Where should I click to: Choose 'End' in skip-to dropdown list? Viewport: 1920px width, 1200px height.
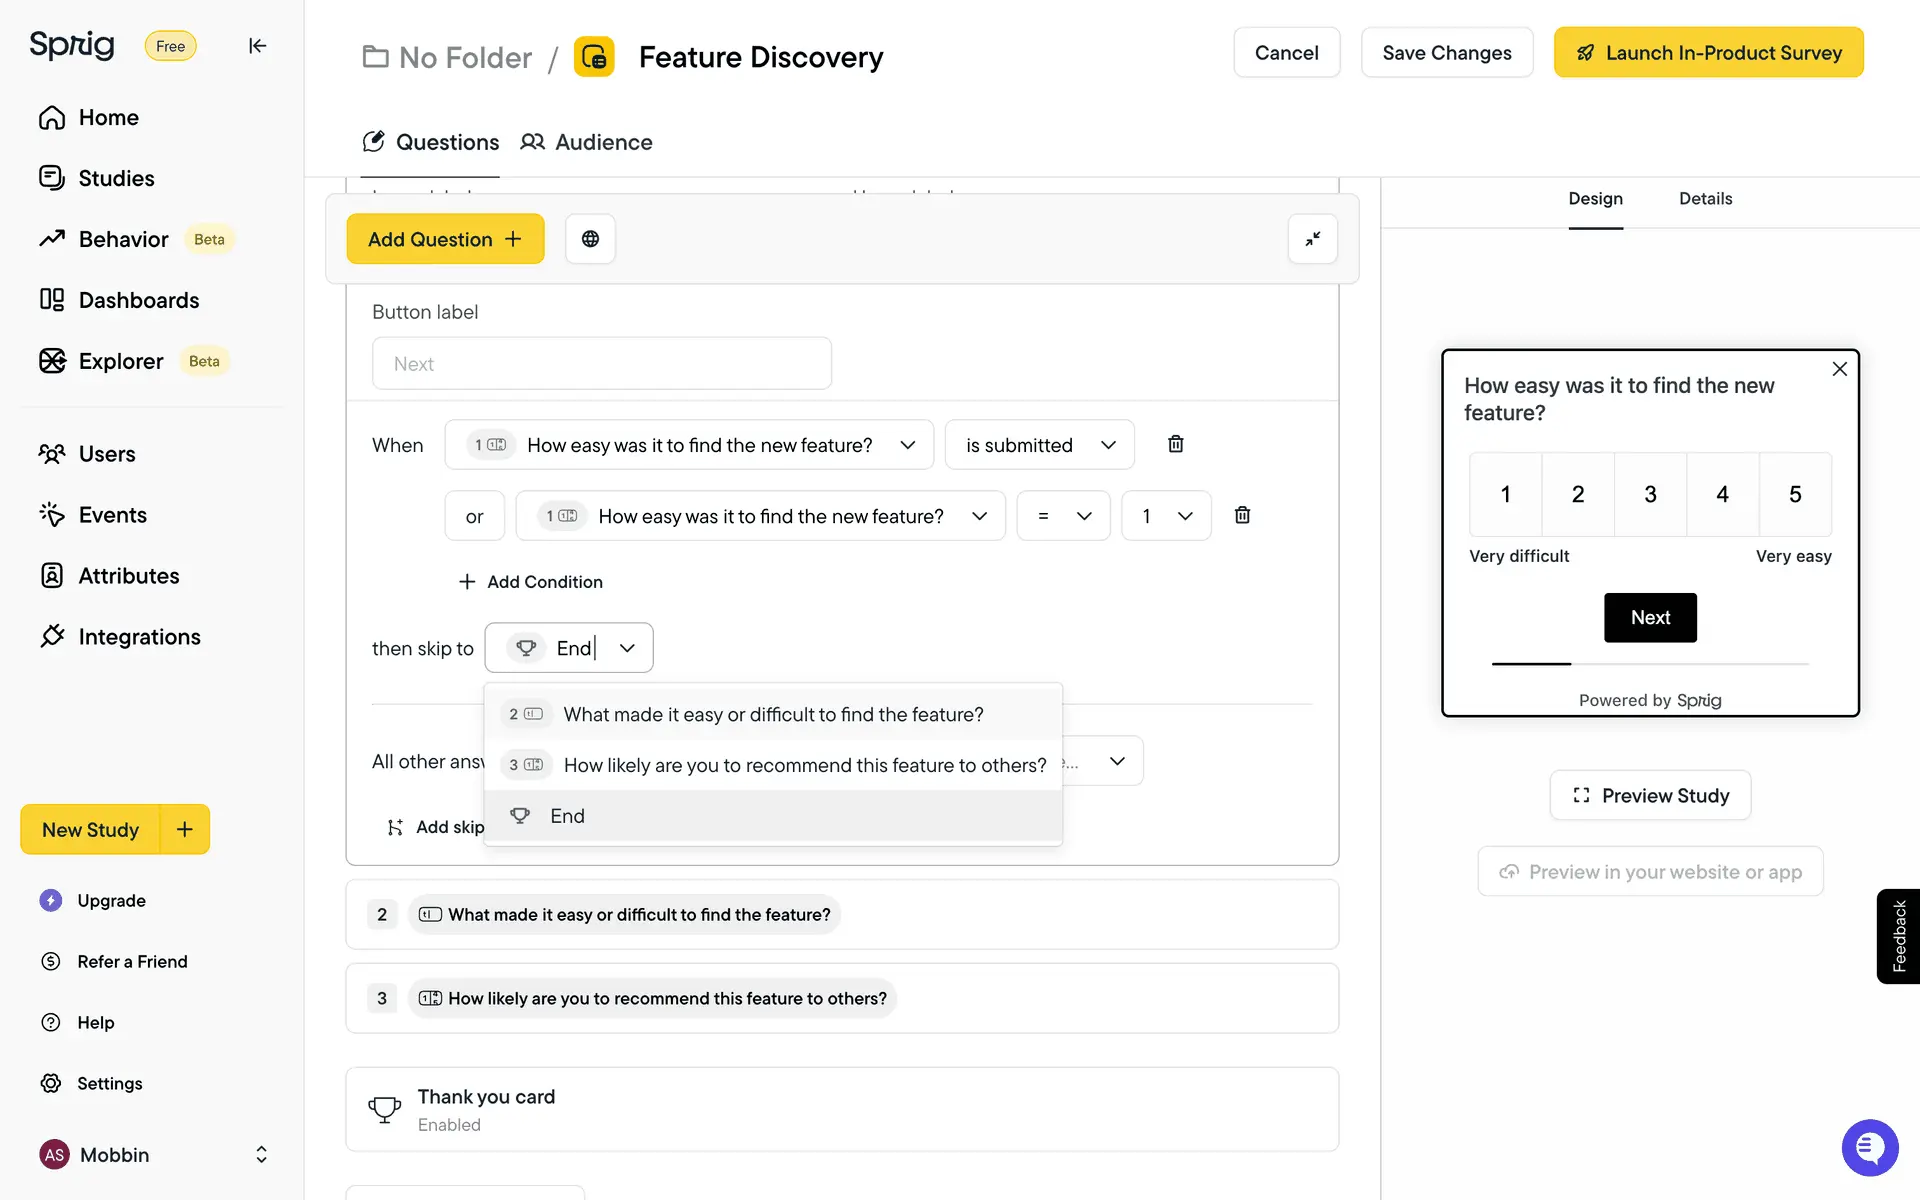(567, 816)
